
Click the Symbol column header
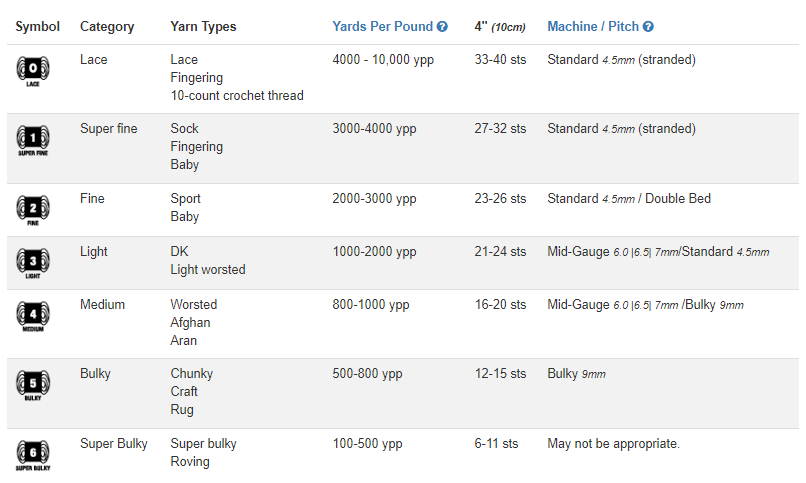(x=38, y=27)
